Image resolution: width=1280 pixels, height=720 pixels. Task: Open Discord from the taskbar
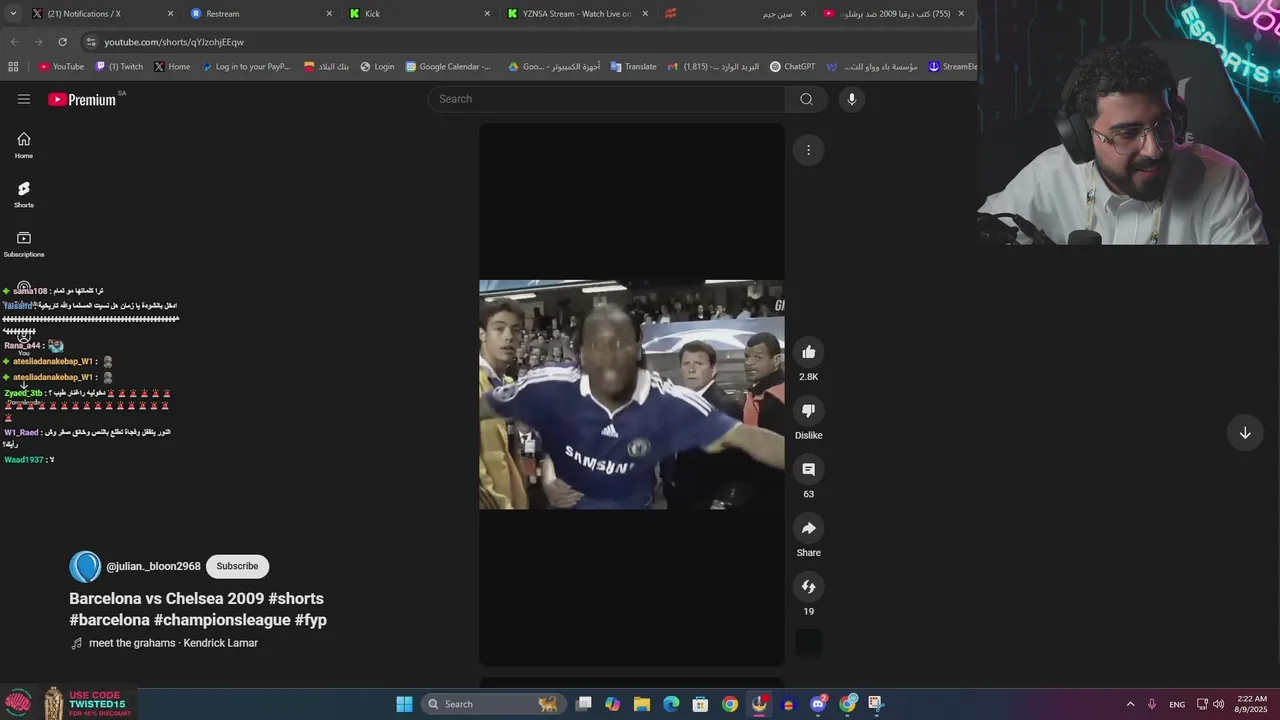(x=818, y=704)
